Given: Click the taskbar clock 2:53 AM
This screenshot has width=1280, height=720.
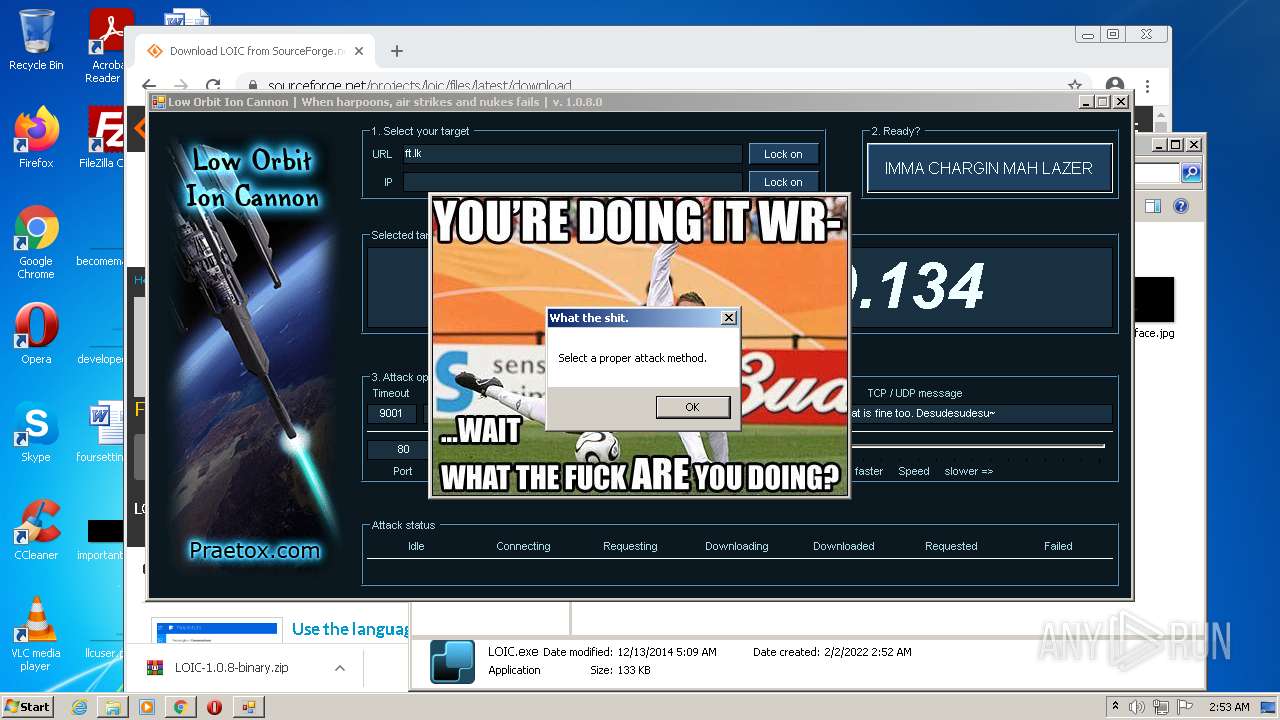Looking at the screenshot, I should coord(1228,706).
